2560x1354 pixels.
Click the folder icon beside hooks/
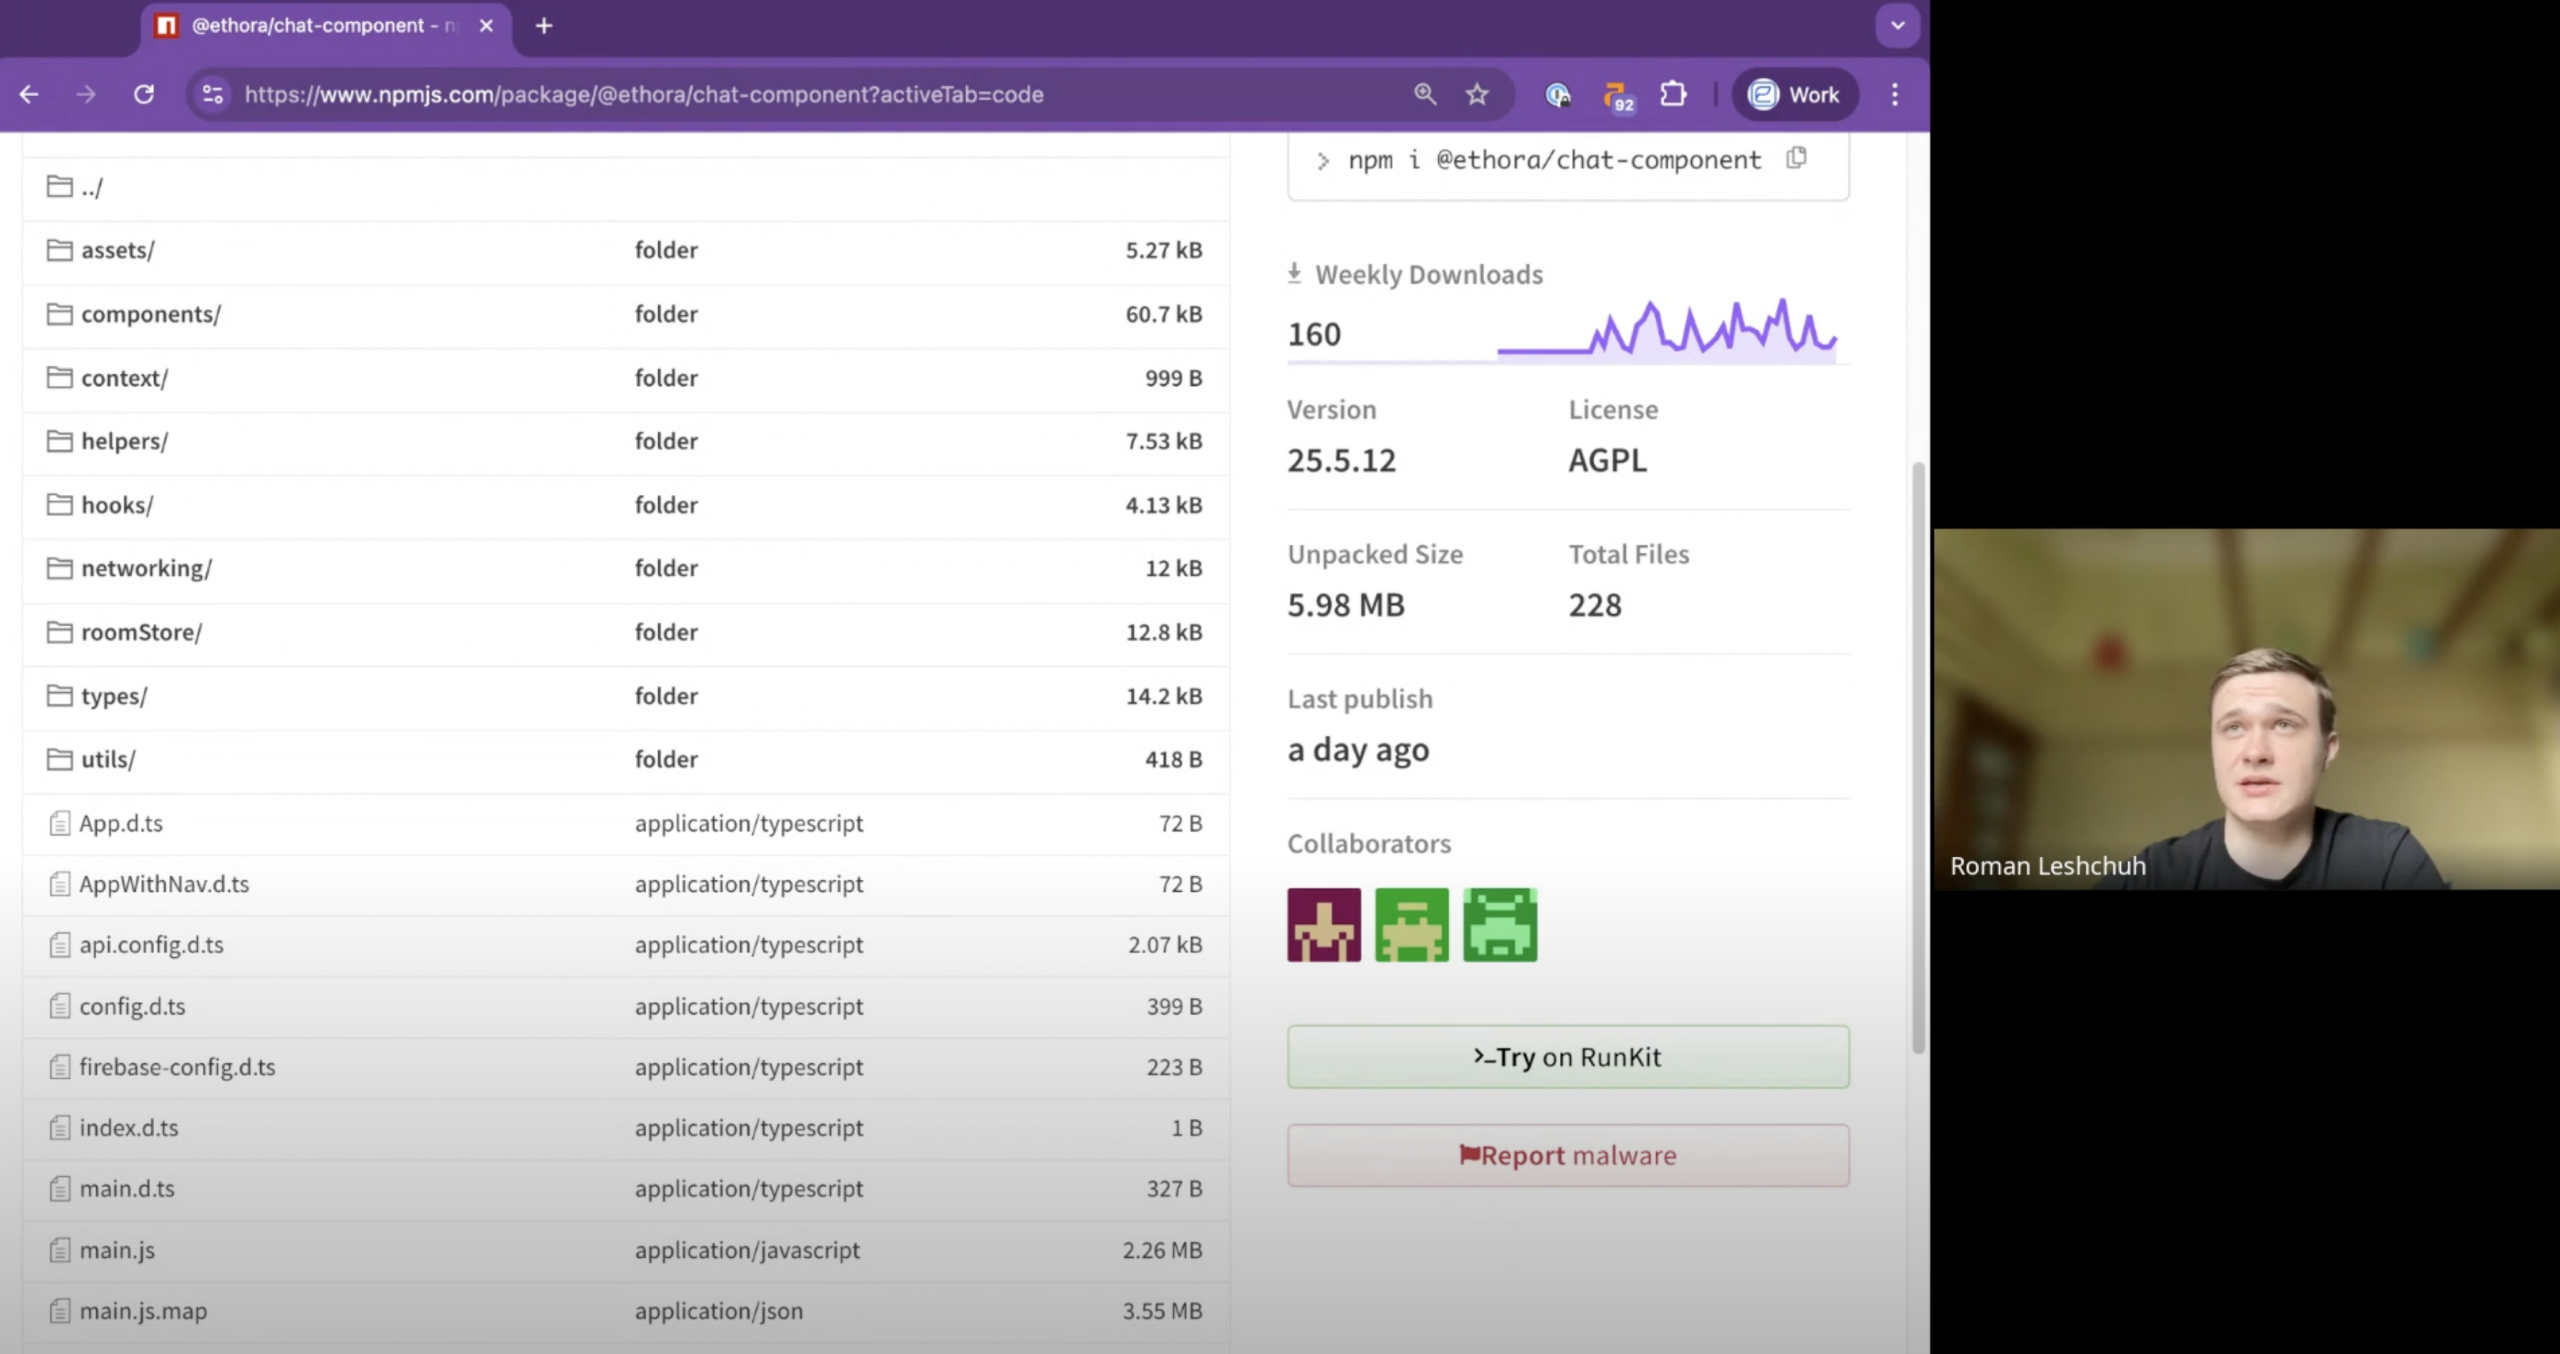pos(60,505)
